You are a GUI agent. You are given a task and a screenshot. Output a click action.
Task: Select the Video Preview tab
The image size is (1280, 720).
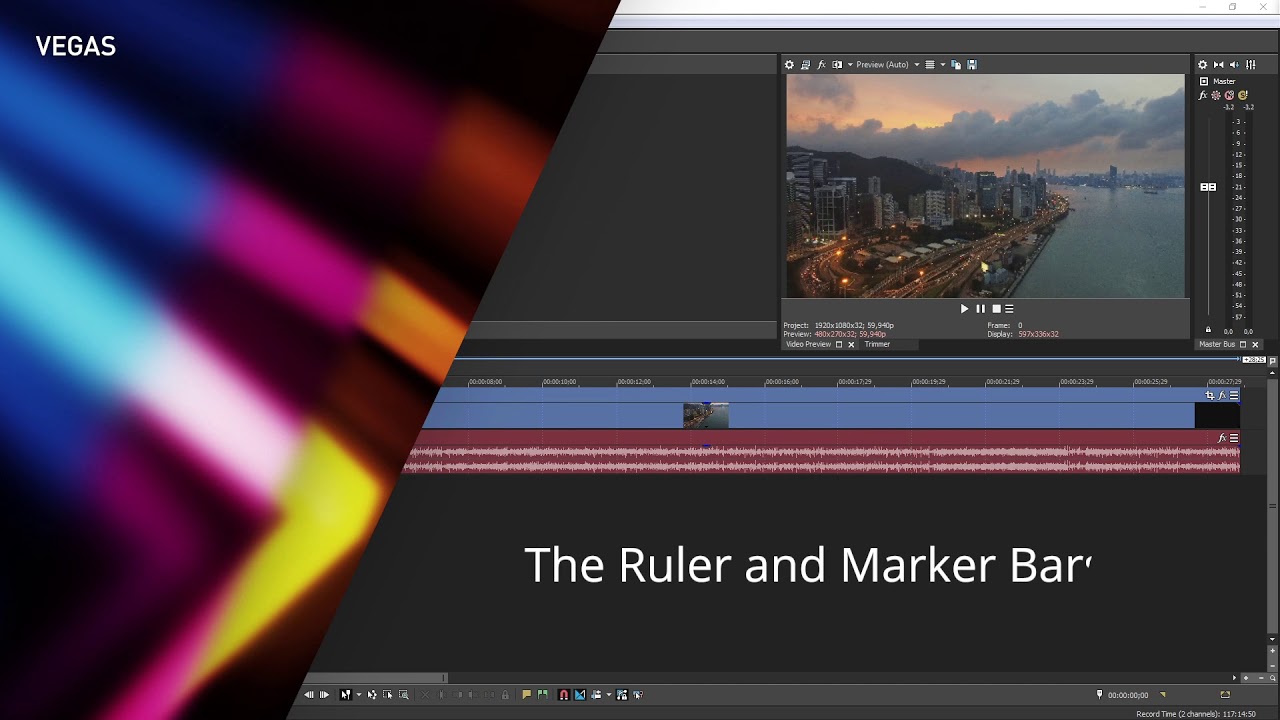click(x=810, y=344)
